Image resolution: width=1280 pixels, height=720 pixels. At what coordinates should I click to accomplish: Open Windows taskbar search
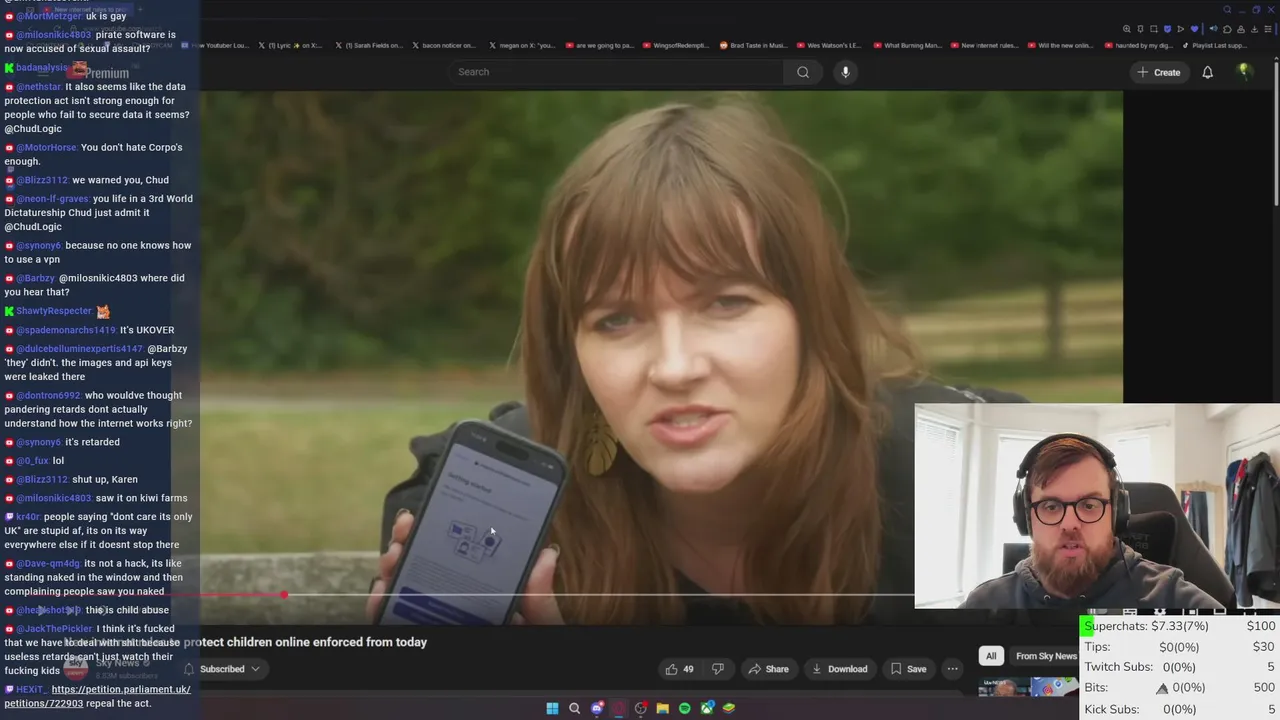(574, 708)
